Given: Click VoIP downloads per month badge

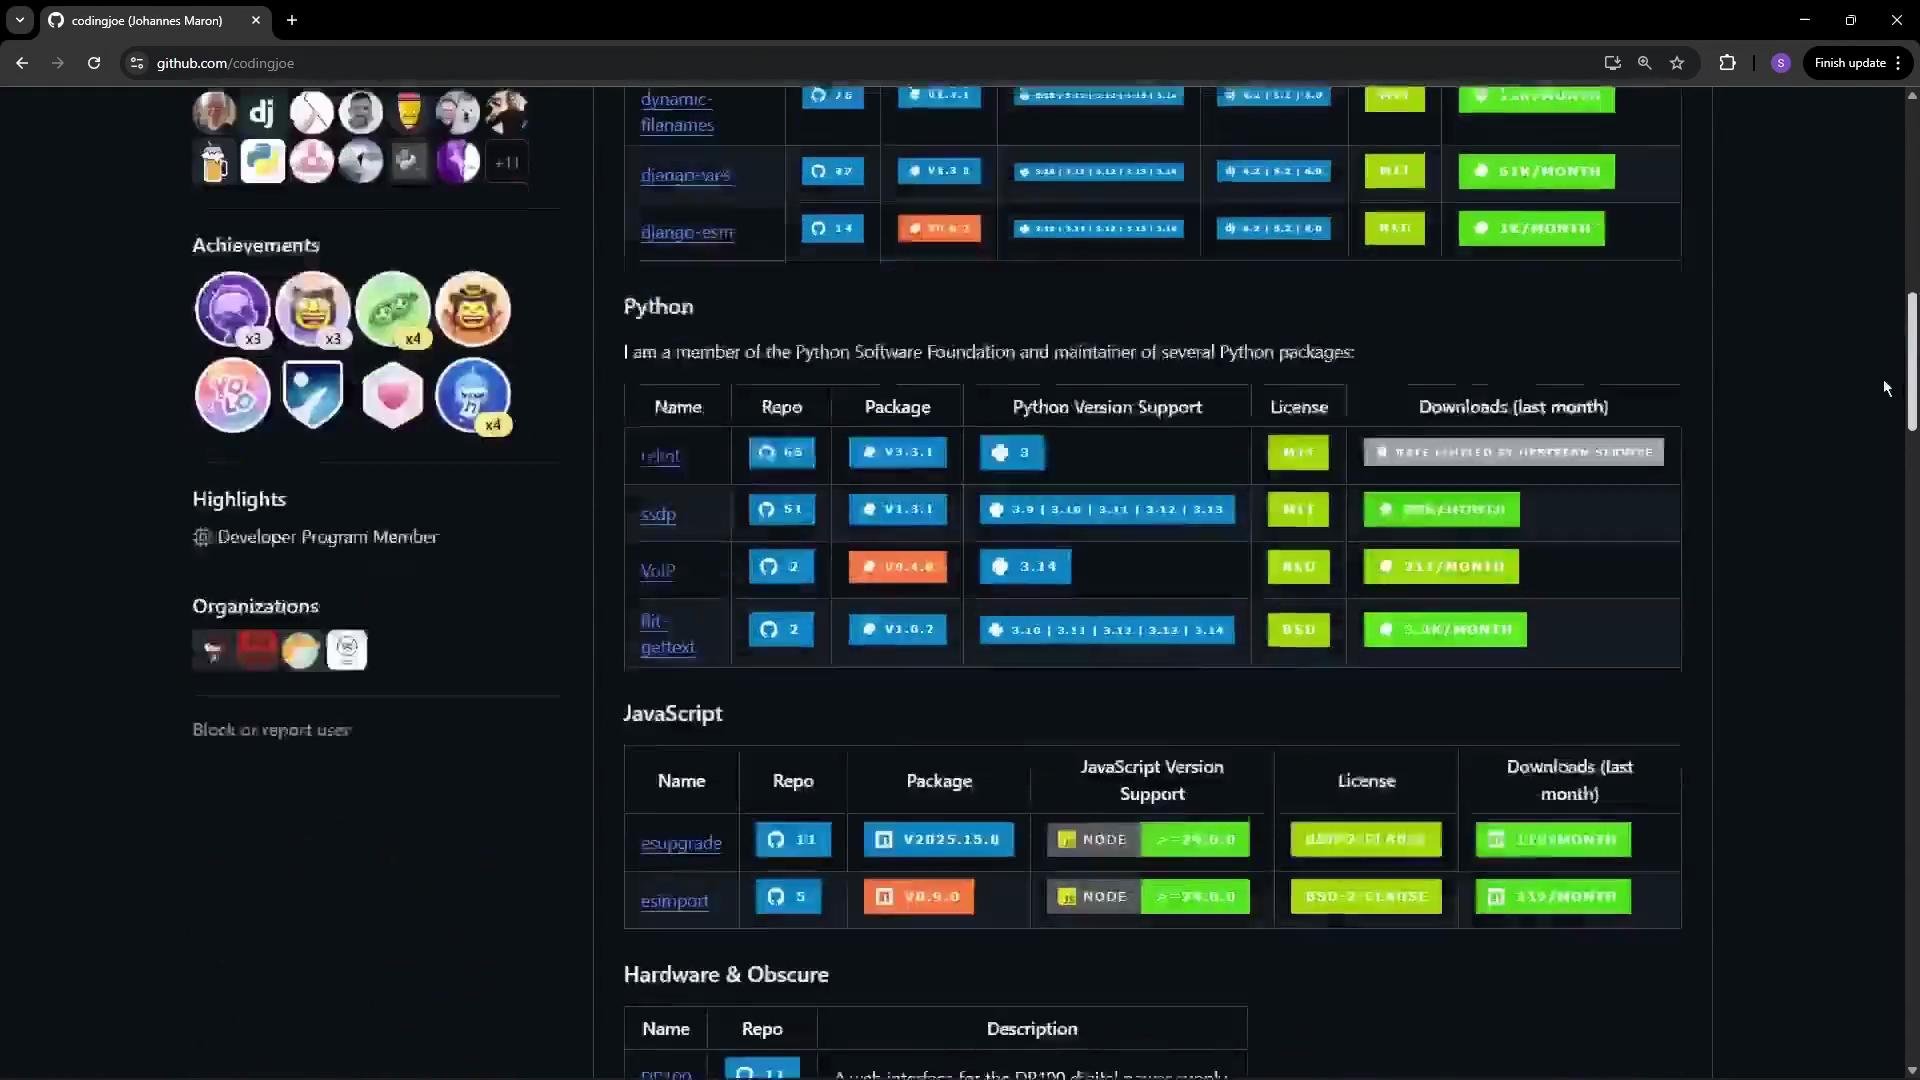Looking at the screenshot, I should coord(1441,567).
